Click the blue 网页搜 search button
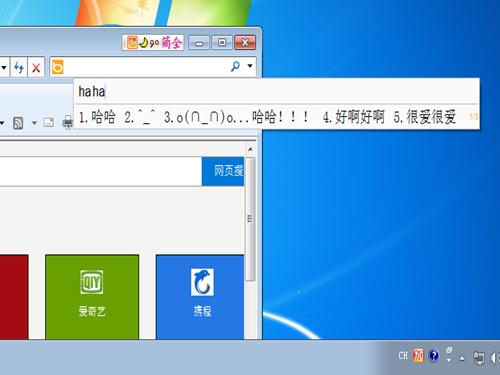 tap(223, 171)
